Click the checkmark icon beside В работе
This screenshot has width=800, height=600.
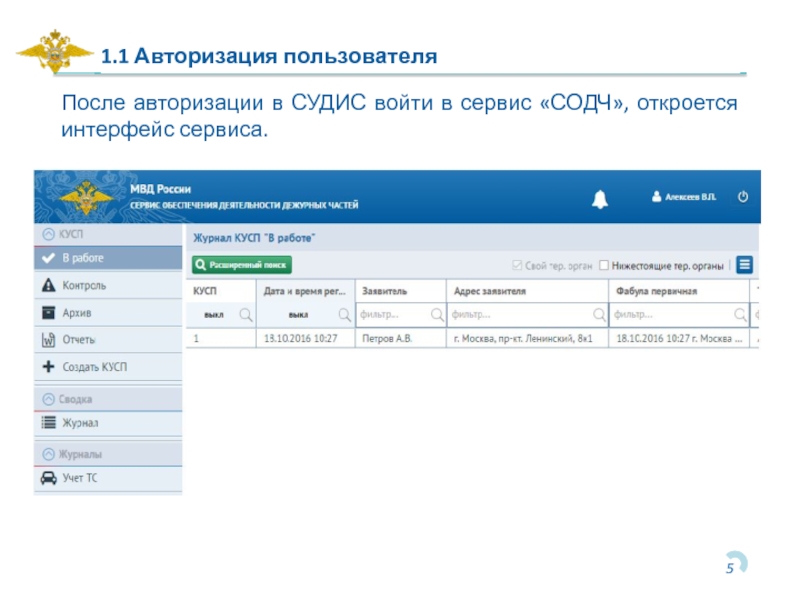click(48, 258)
